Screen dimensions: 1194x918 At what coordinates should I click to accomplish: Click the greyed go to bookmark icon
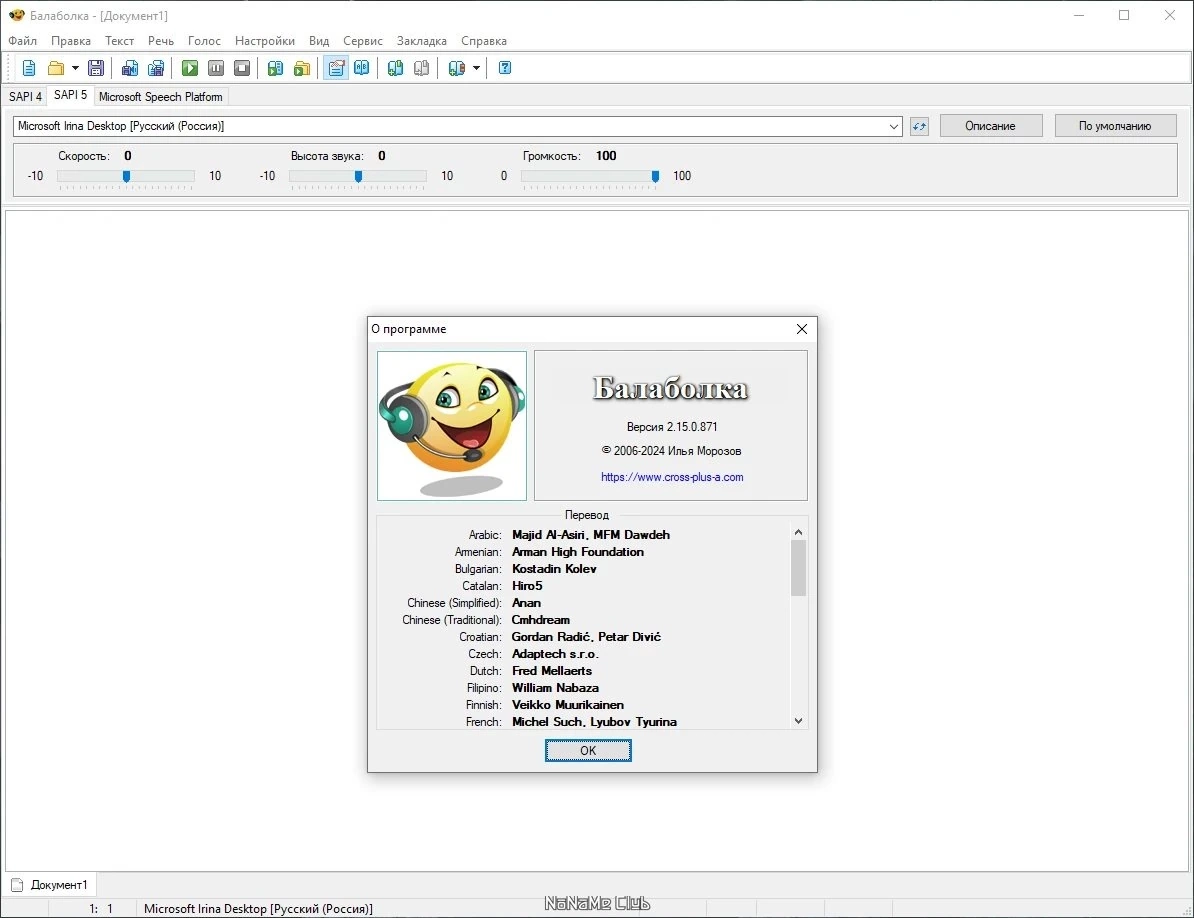[421, 69]
